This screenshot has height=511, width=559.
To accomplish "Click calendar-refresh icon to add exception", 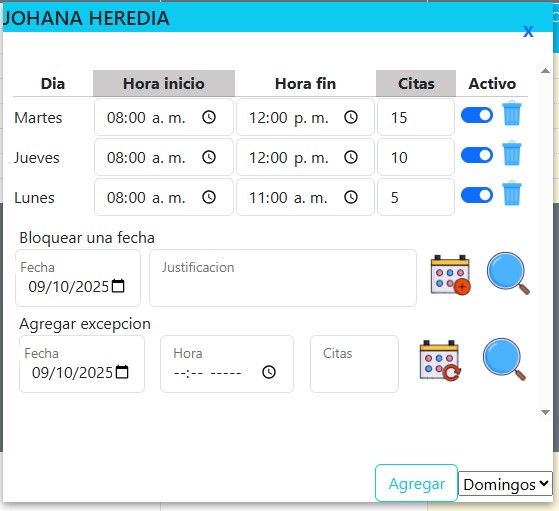I will coord(440,361).
